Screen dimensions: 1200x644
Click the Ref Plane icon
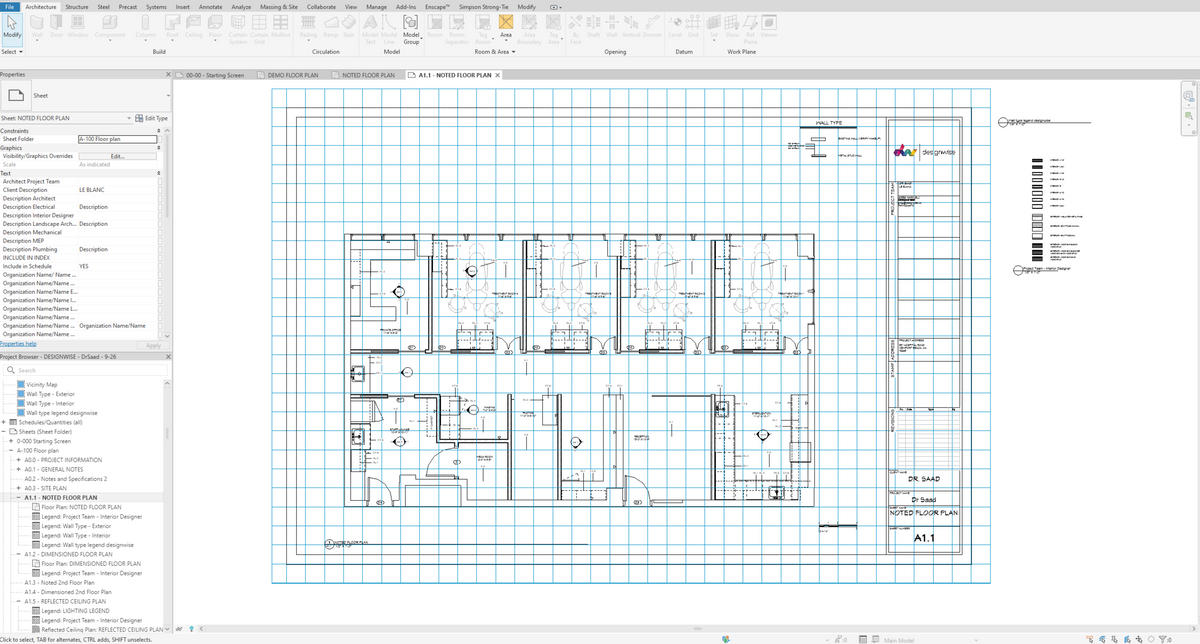pyautogui.click(x=752, y=23)
